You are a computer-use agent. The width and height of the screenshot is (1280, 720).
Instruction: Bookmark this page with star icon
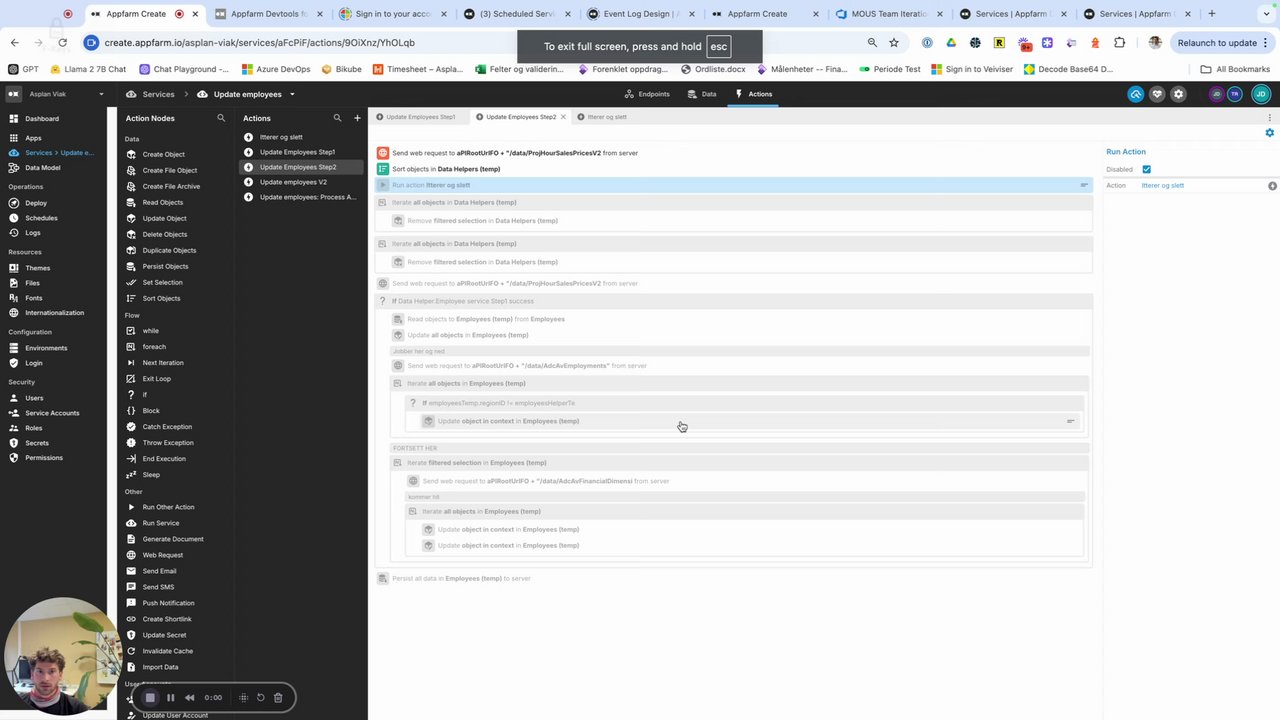pyautogui.click(x=894, y=43)
